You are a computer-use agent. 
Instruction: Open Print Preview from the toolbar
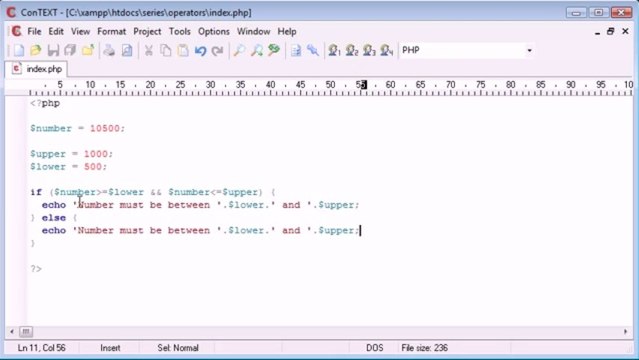click(127, 51)
